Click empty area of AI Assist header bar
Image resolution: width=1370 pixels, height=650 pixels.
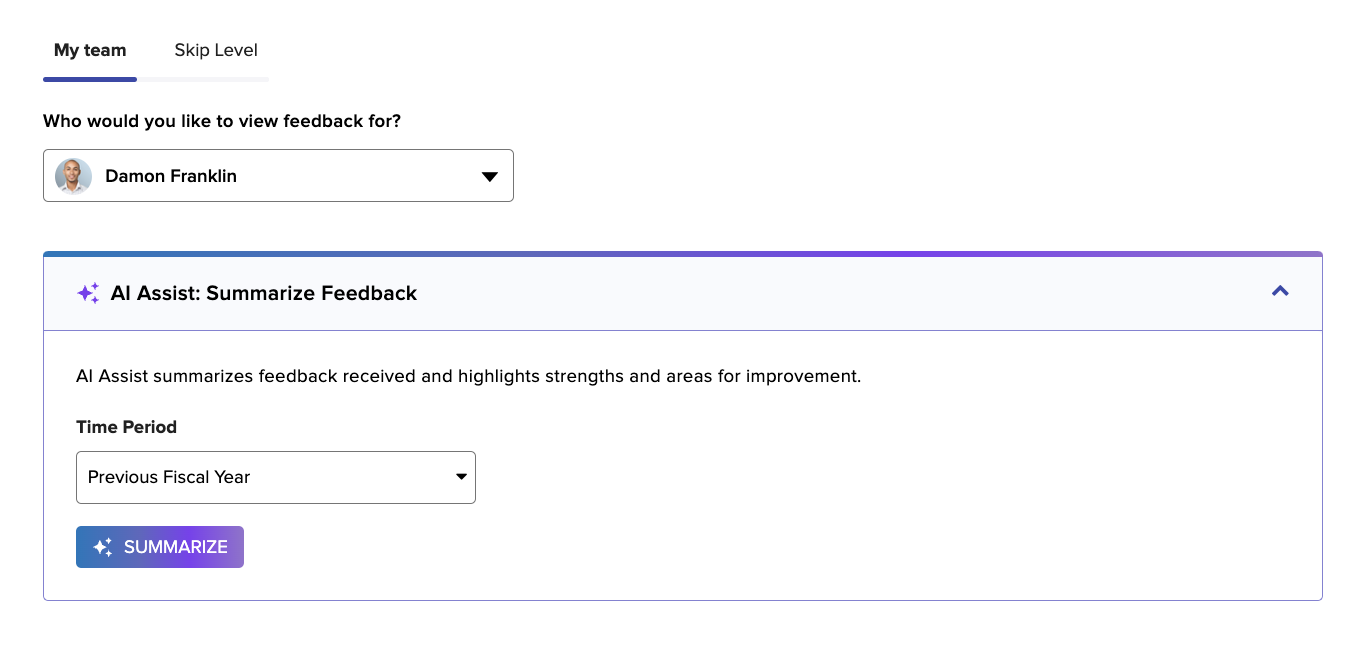pyautogui.click(x=840, y=294)
